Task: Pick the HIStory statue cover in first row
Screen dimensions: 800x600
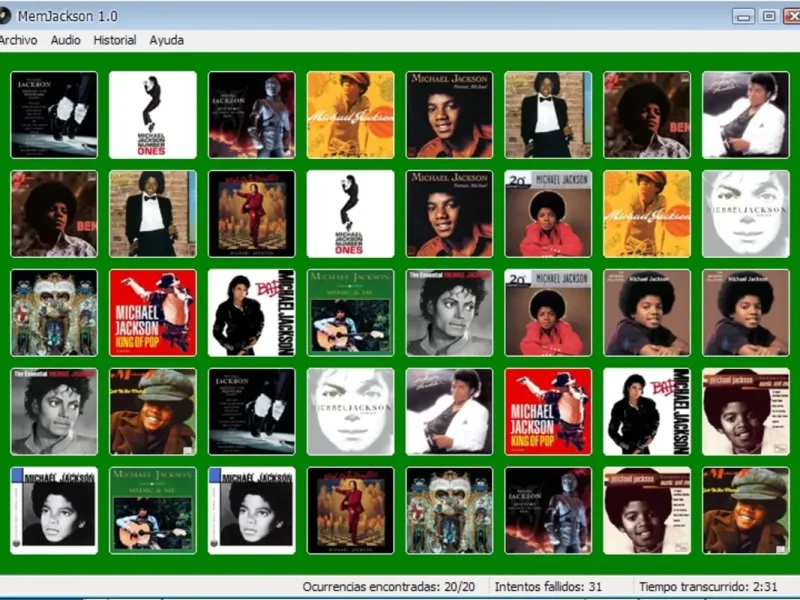Action: tap(252, 115)
